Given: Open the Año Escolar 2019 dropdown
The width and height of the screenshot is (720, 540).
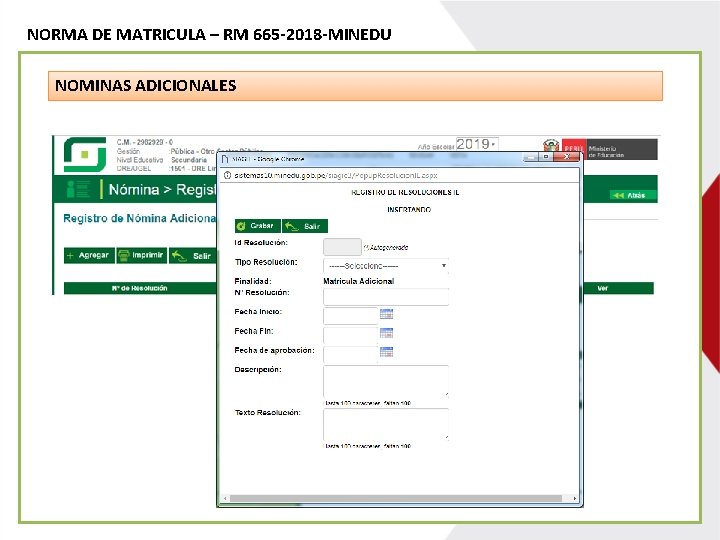Looking at the screenshot, I should coord(476,144).
